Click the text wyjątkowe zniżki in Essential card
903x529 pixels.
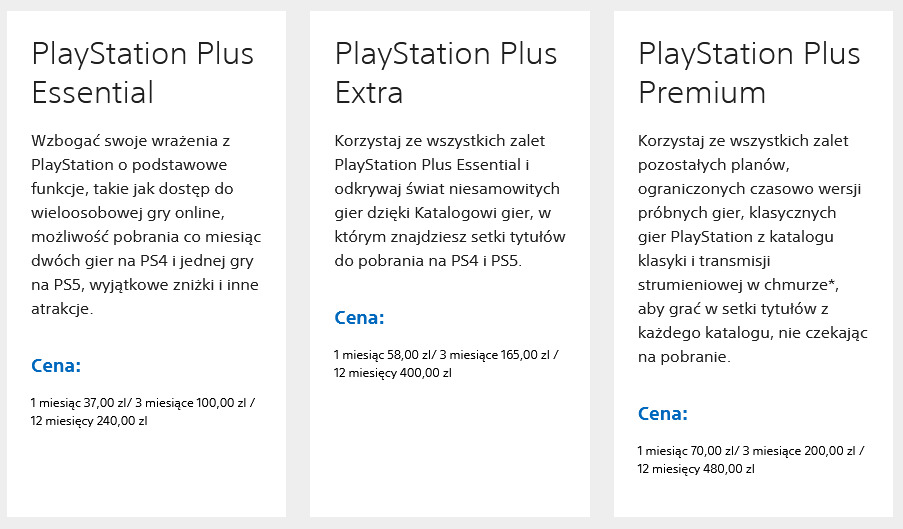click(x=166, y=284)
